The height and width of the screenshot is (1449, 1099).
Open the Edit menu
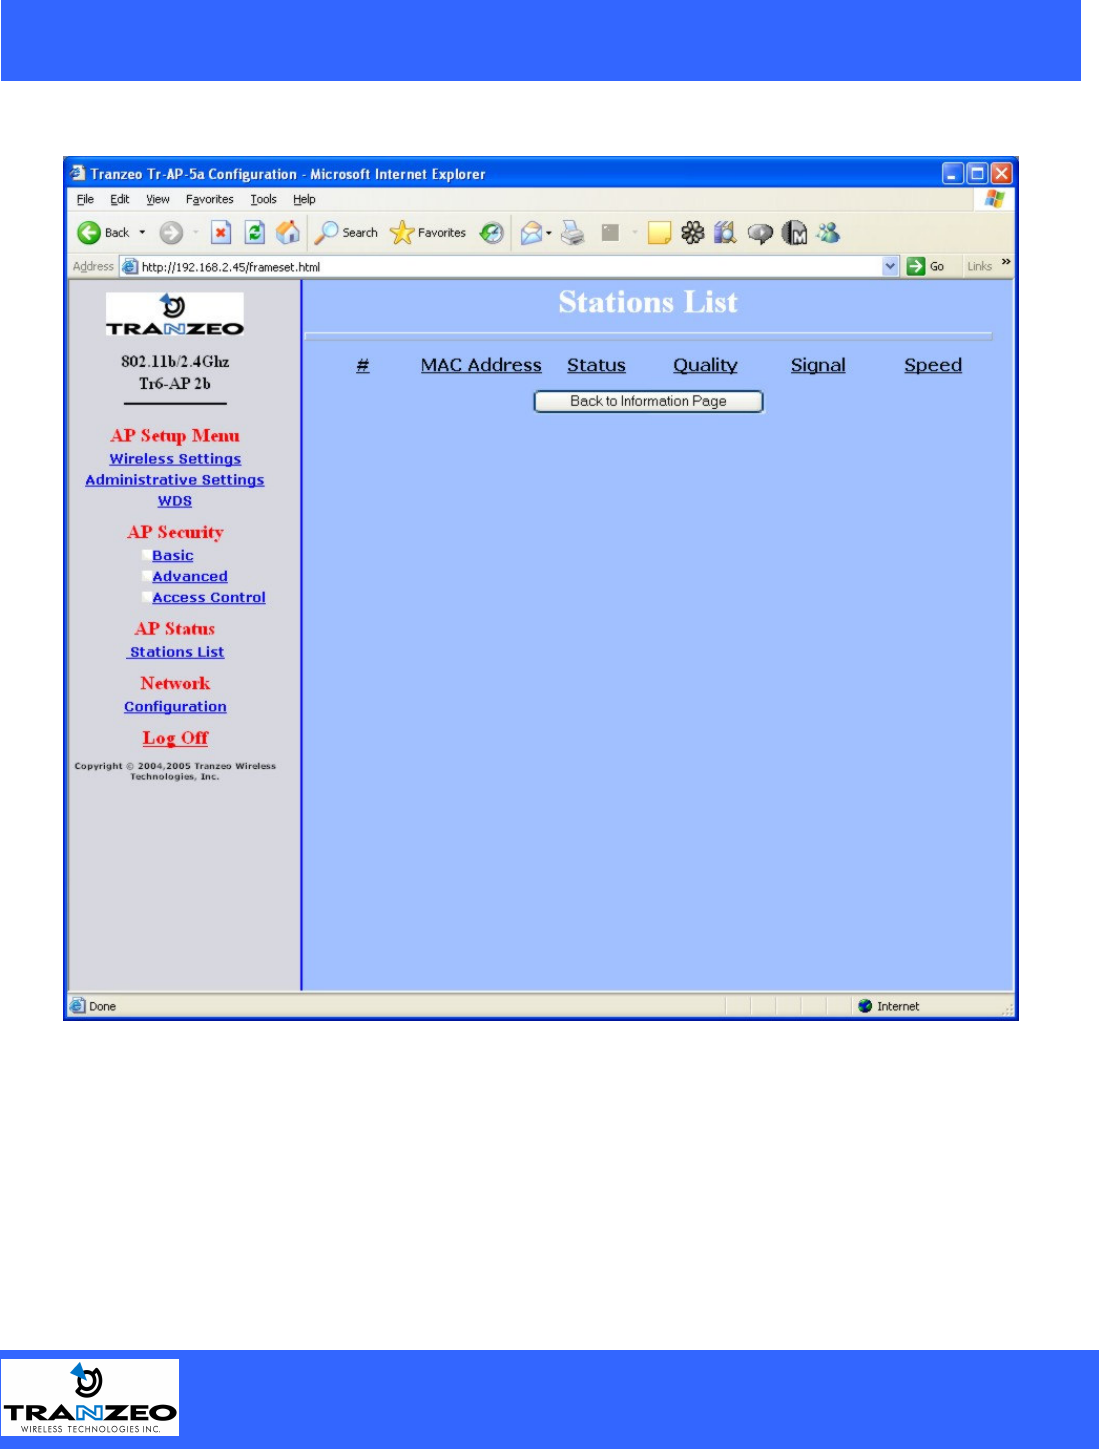[120, 200]
